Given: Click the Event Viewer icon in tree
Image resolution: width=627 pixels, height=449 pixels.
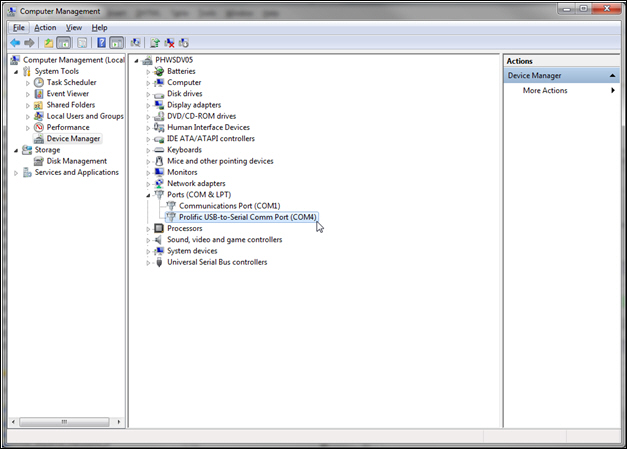Looking at the screenshot, I should tap(38, 94).
